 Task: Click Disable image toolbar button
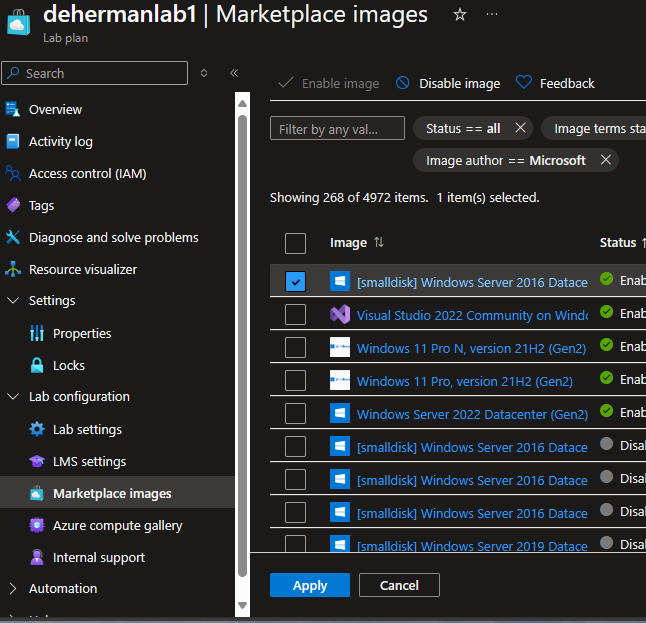(448, 83)
